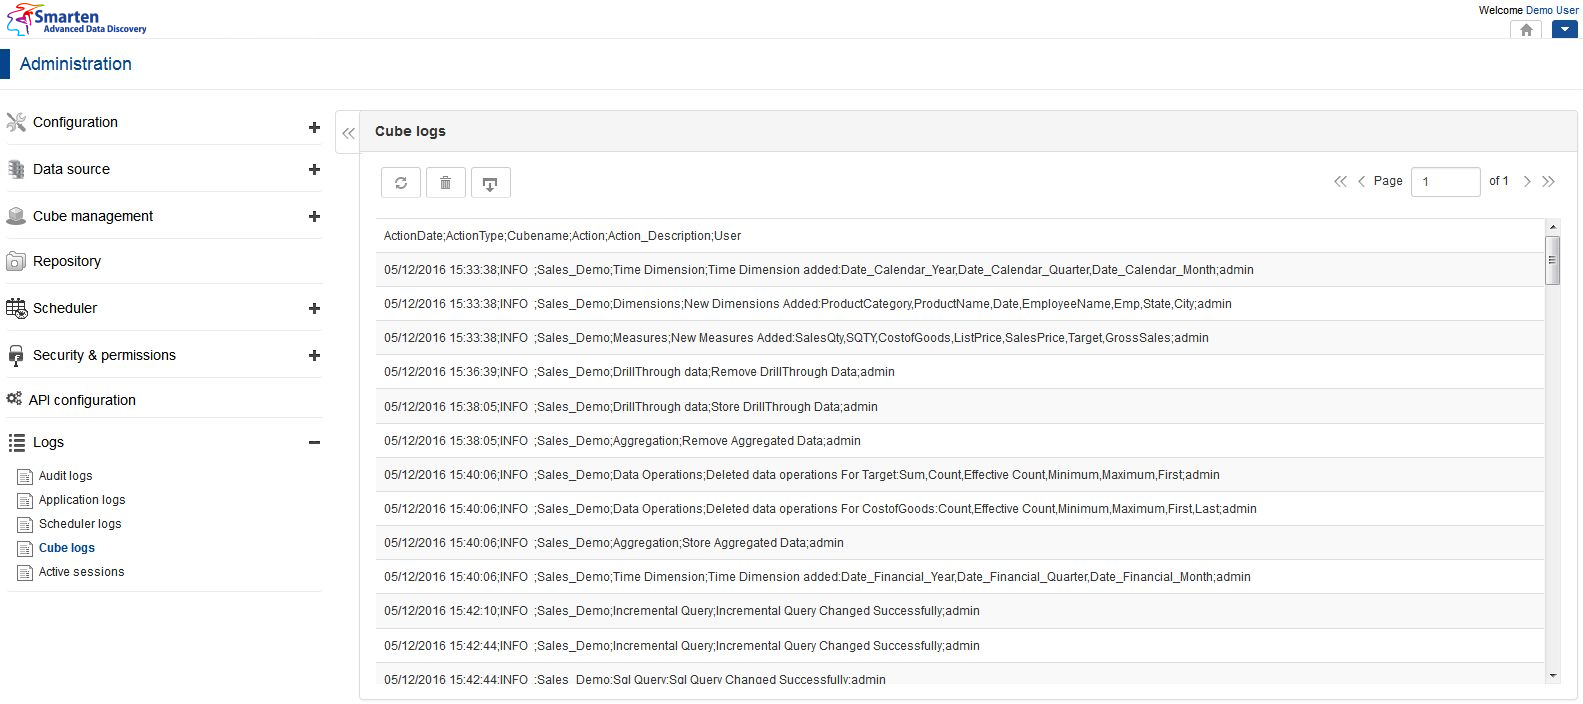
Task: Expand the Cube management section
Action: point(314,216)
